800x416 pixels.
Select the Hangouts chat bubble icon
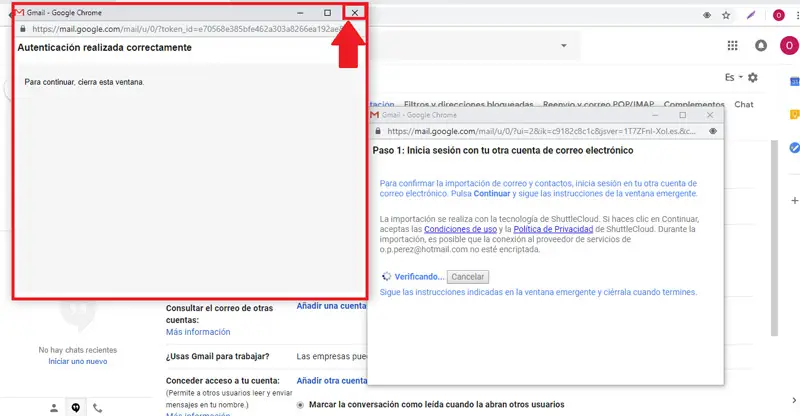point(76,407)
